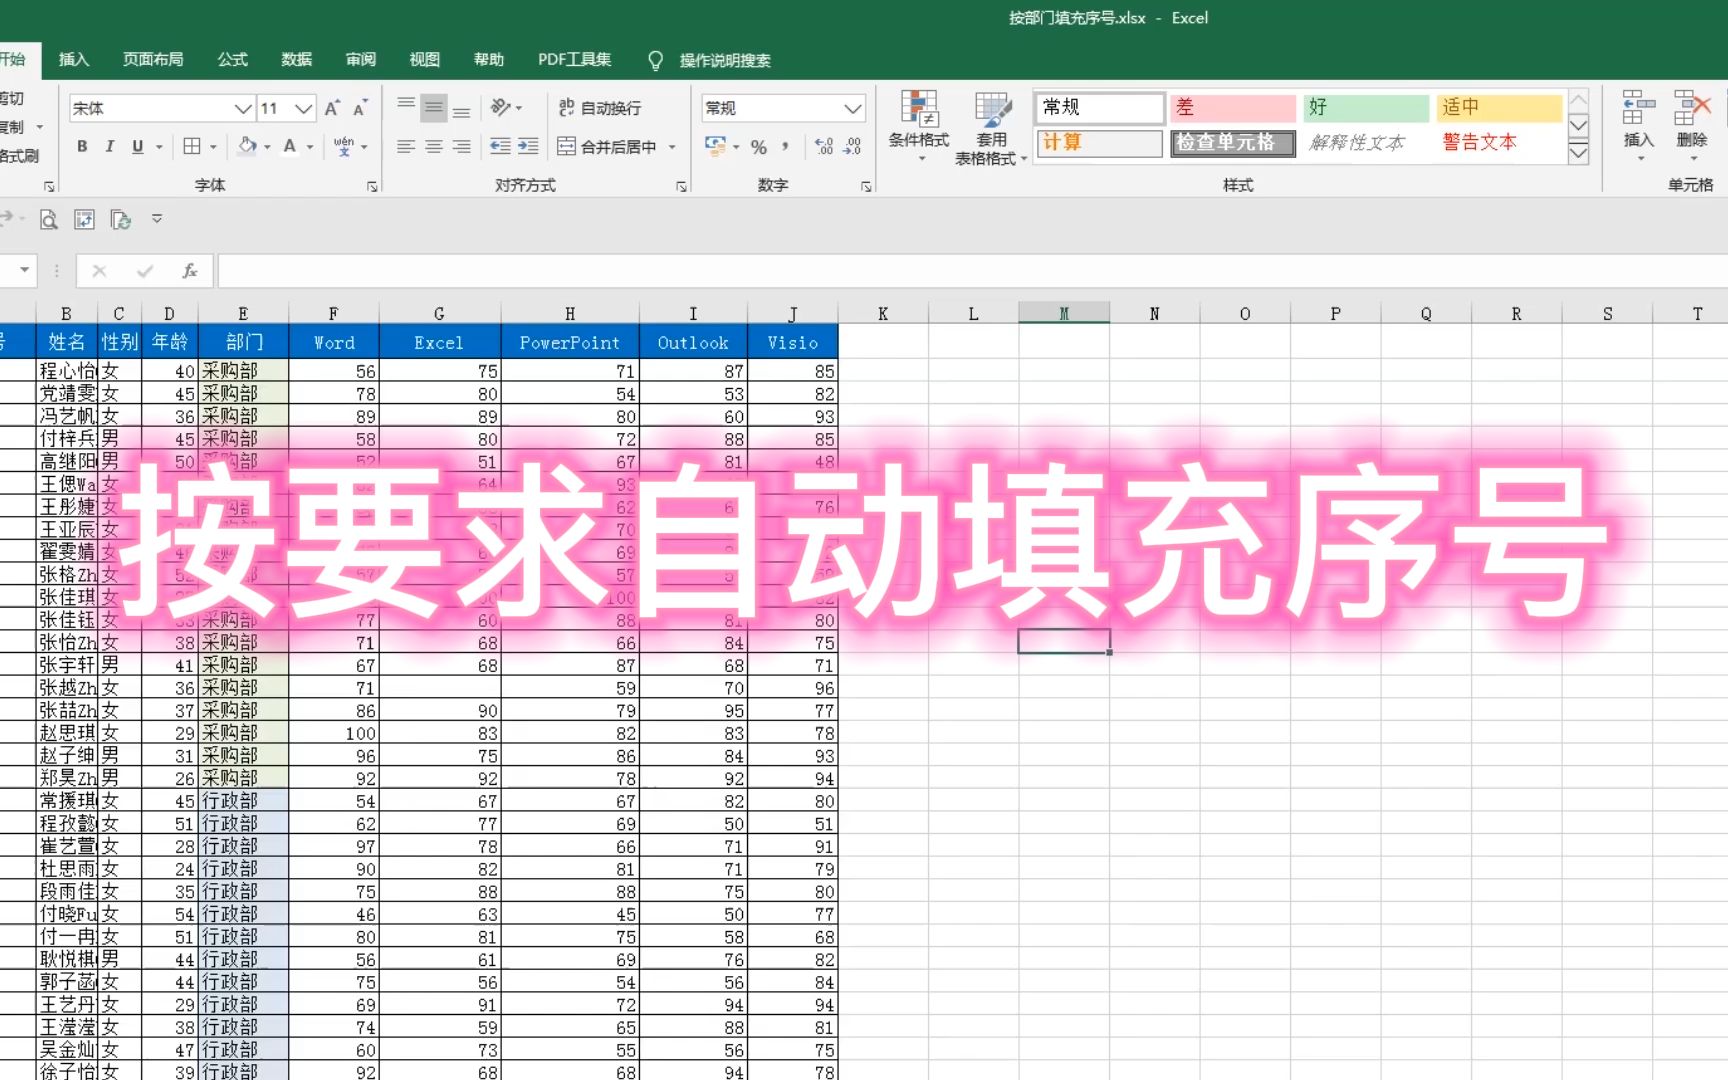The image size is (1728, 1080).
Task: Toggle center horizontal alignment
Action: tap(433, 146)
